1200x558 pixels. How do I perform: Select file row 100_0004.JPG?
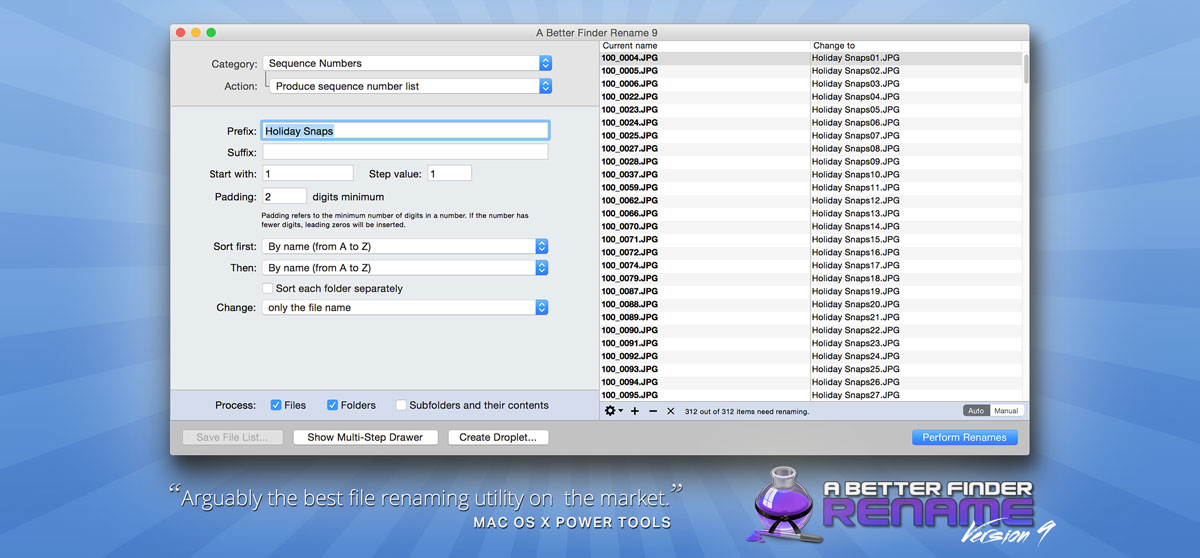pos(811,58)
